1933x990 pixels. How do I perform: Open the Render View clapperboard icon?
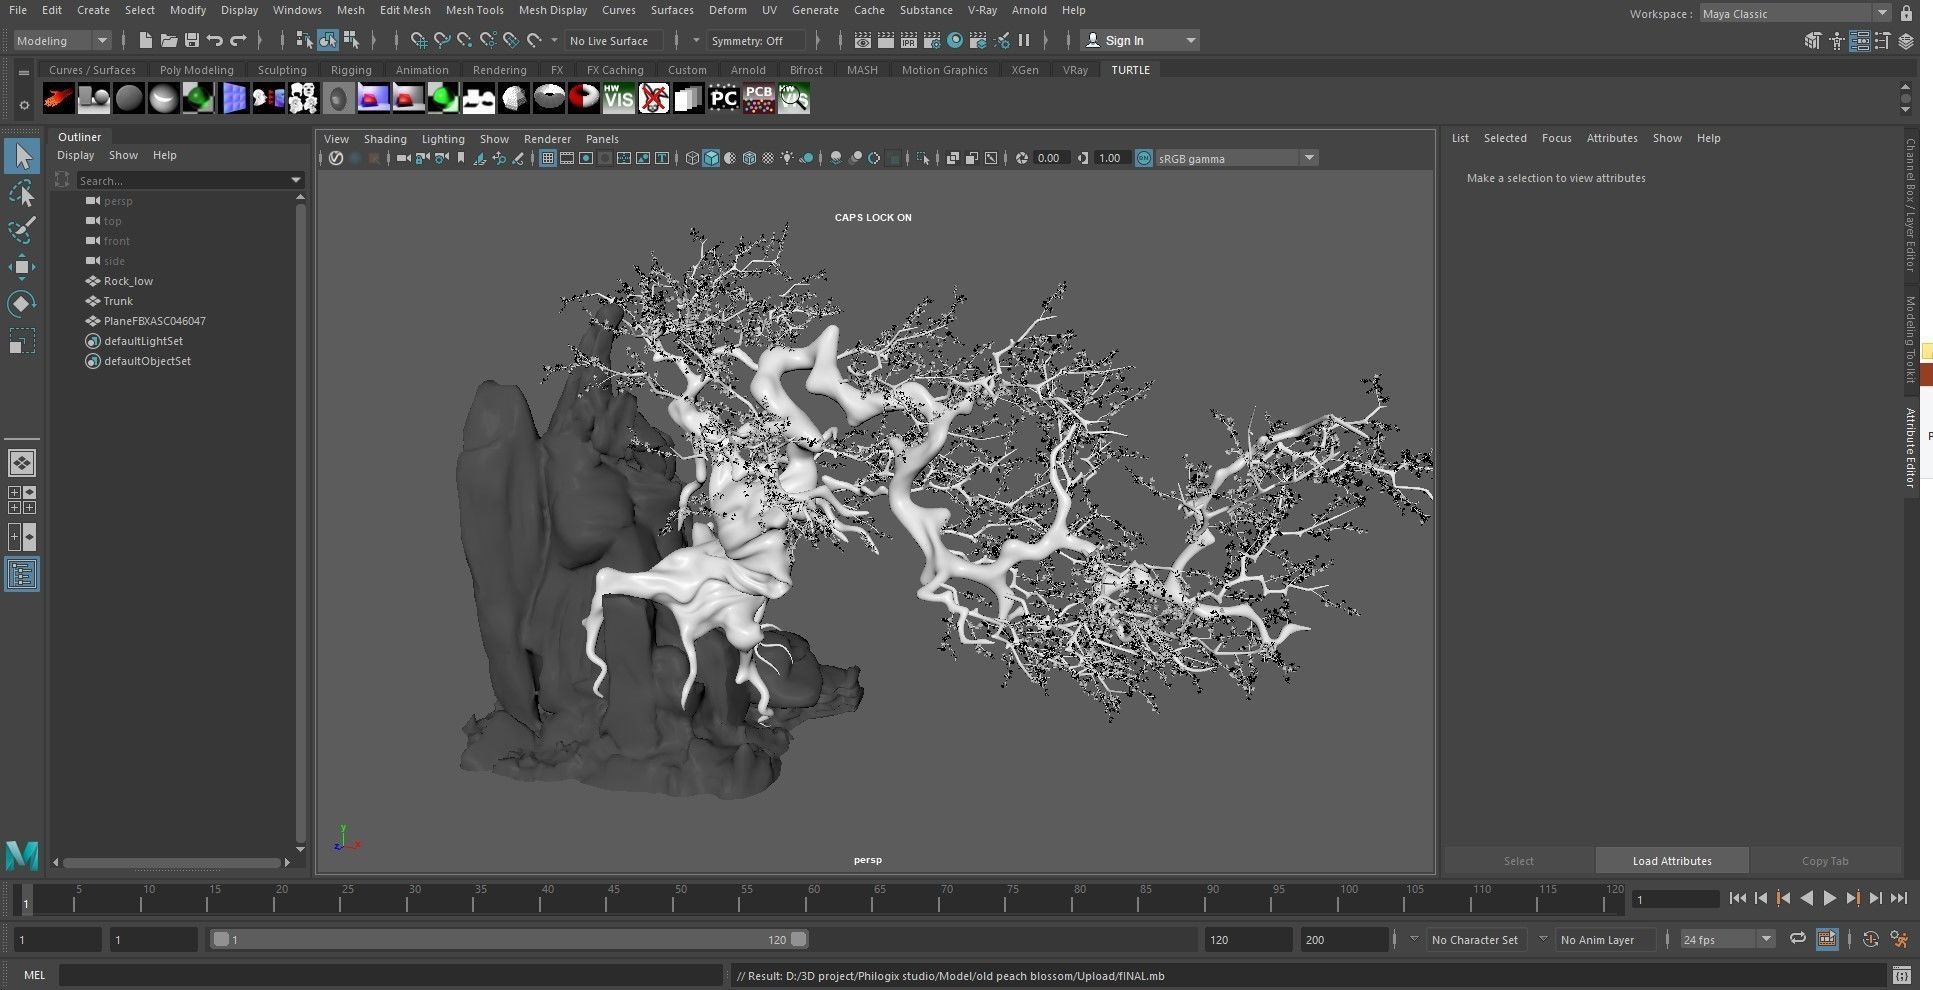click(863, 40)
